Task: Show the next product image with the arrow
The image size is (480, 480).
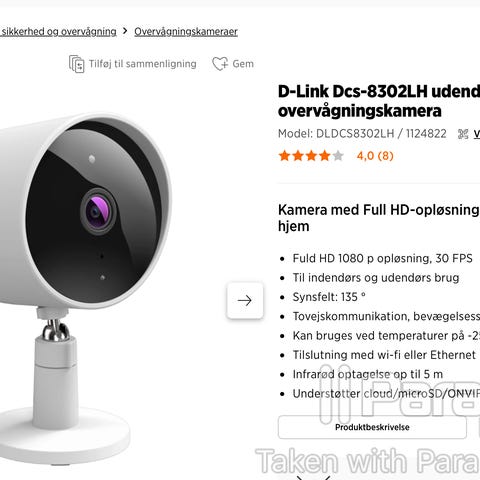Action: 245,300
